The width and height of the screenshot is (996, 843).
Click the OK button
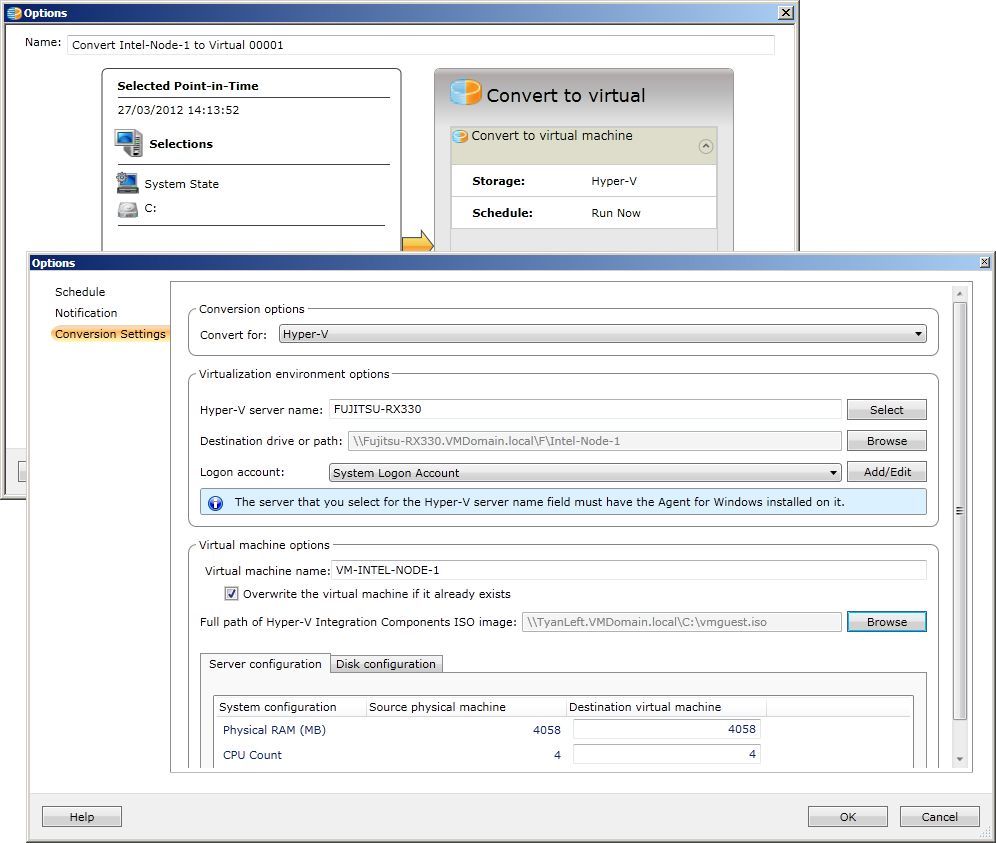847,816
